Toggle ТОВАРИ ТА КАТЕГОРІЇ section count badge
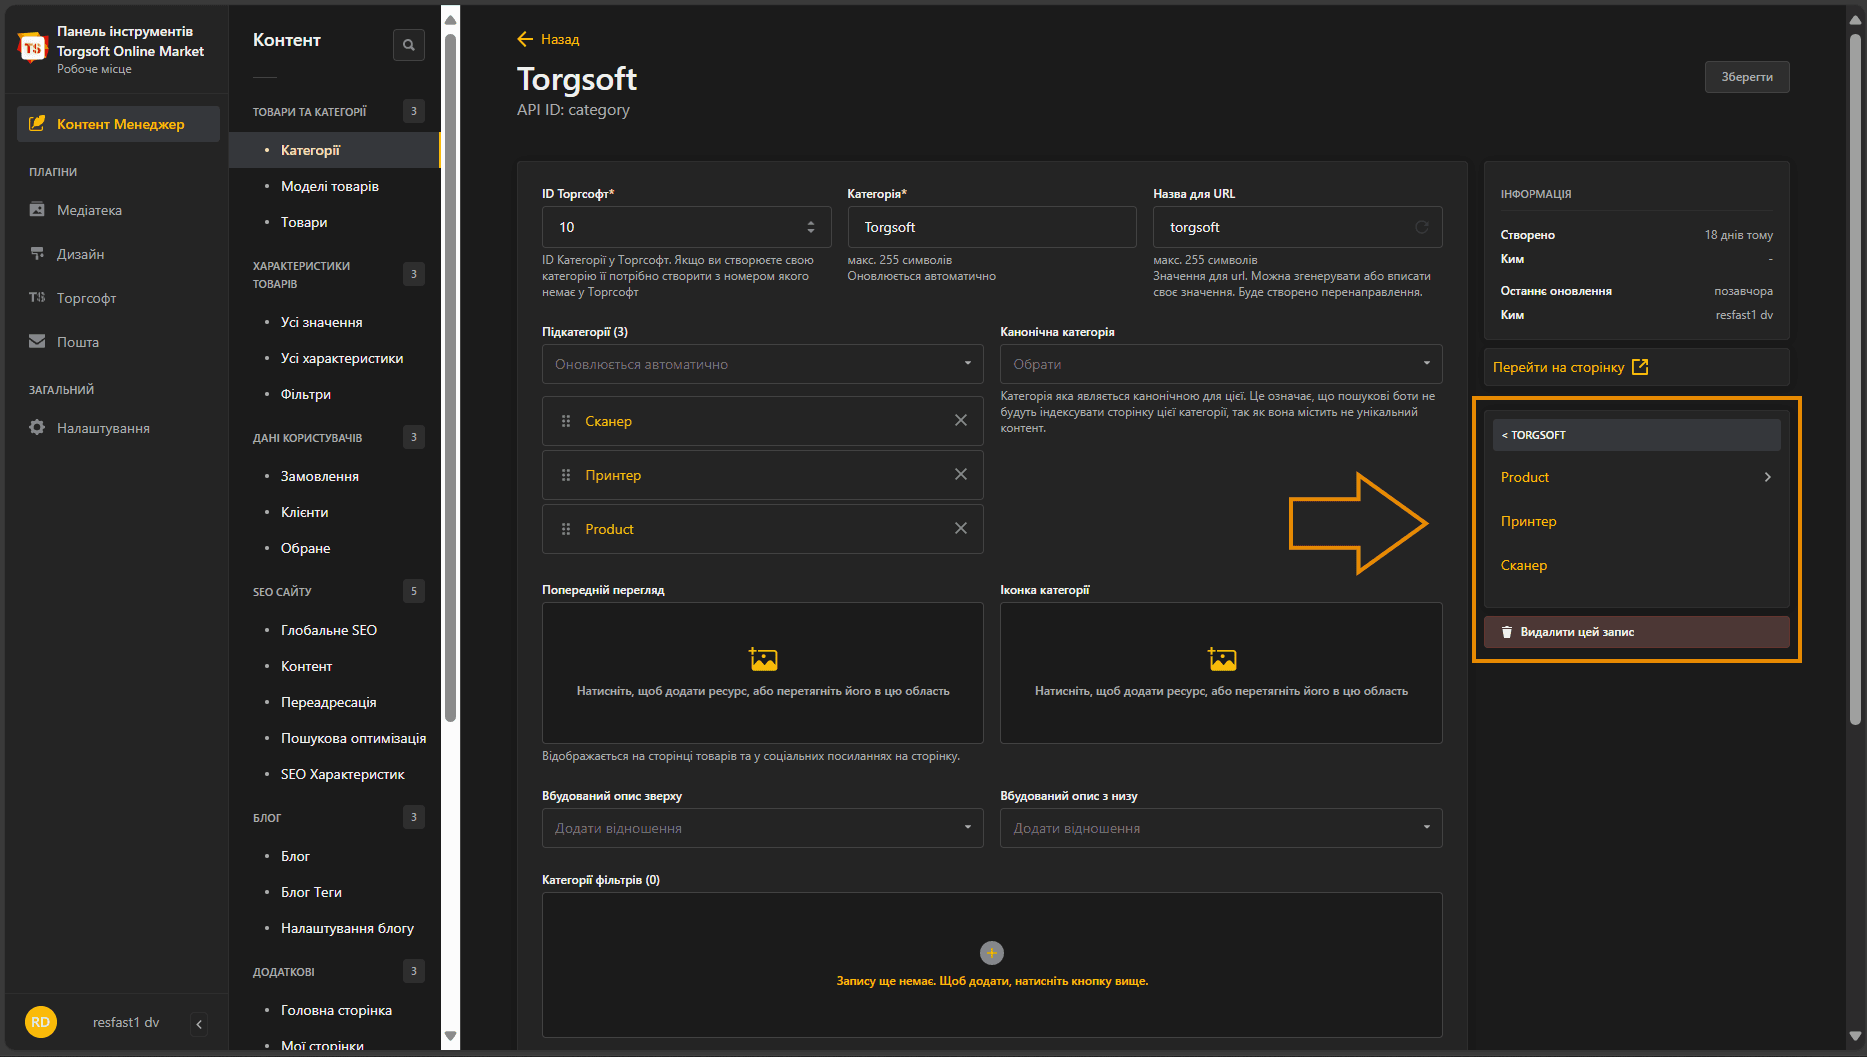Viewport: 1867px width, 1057px height. (414, 111)
